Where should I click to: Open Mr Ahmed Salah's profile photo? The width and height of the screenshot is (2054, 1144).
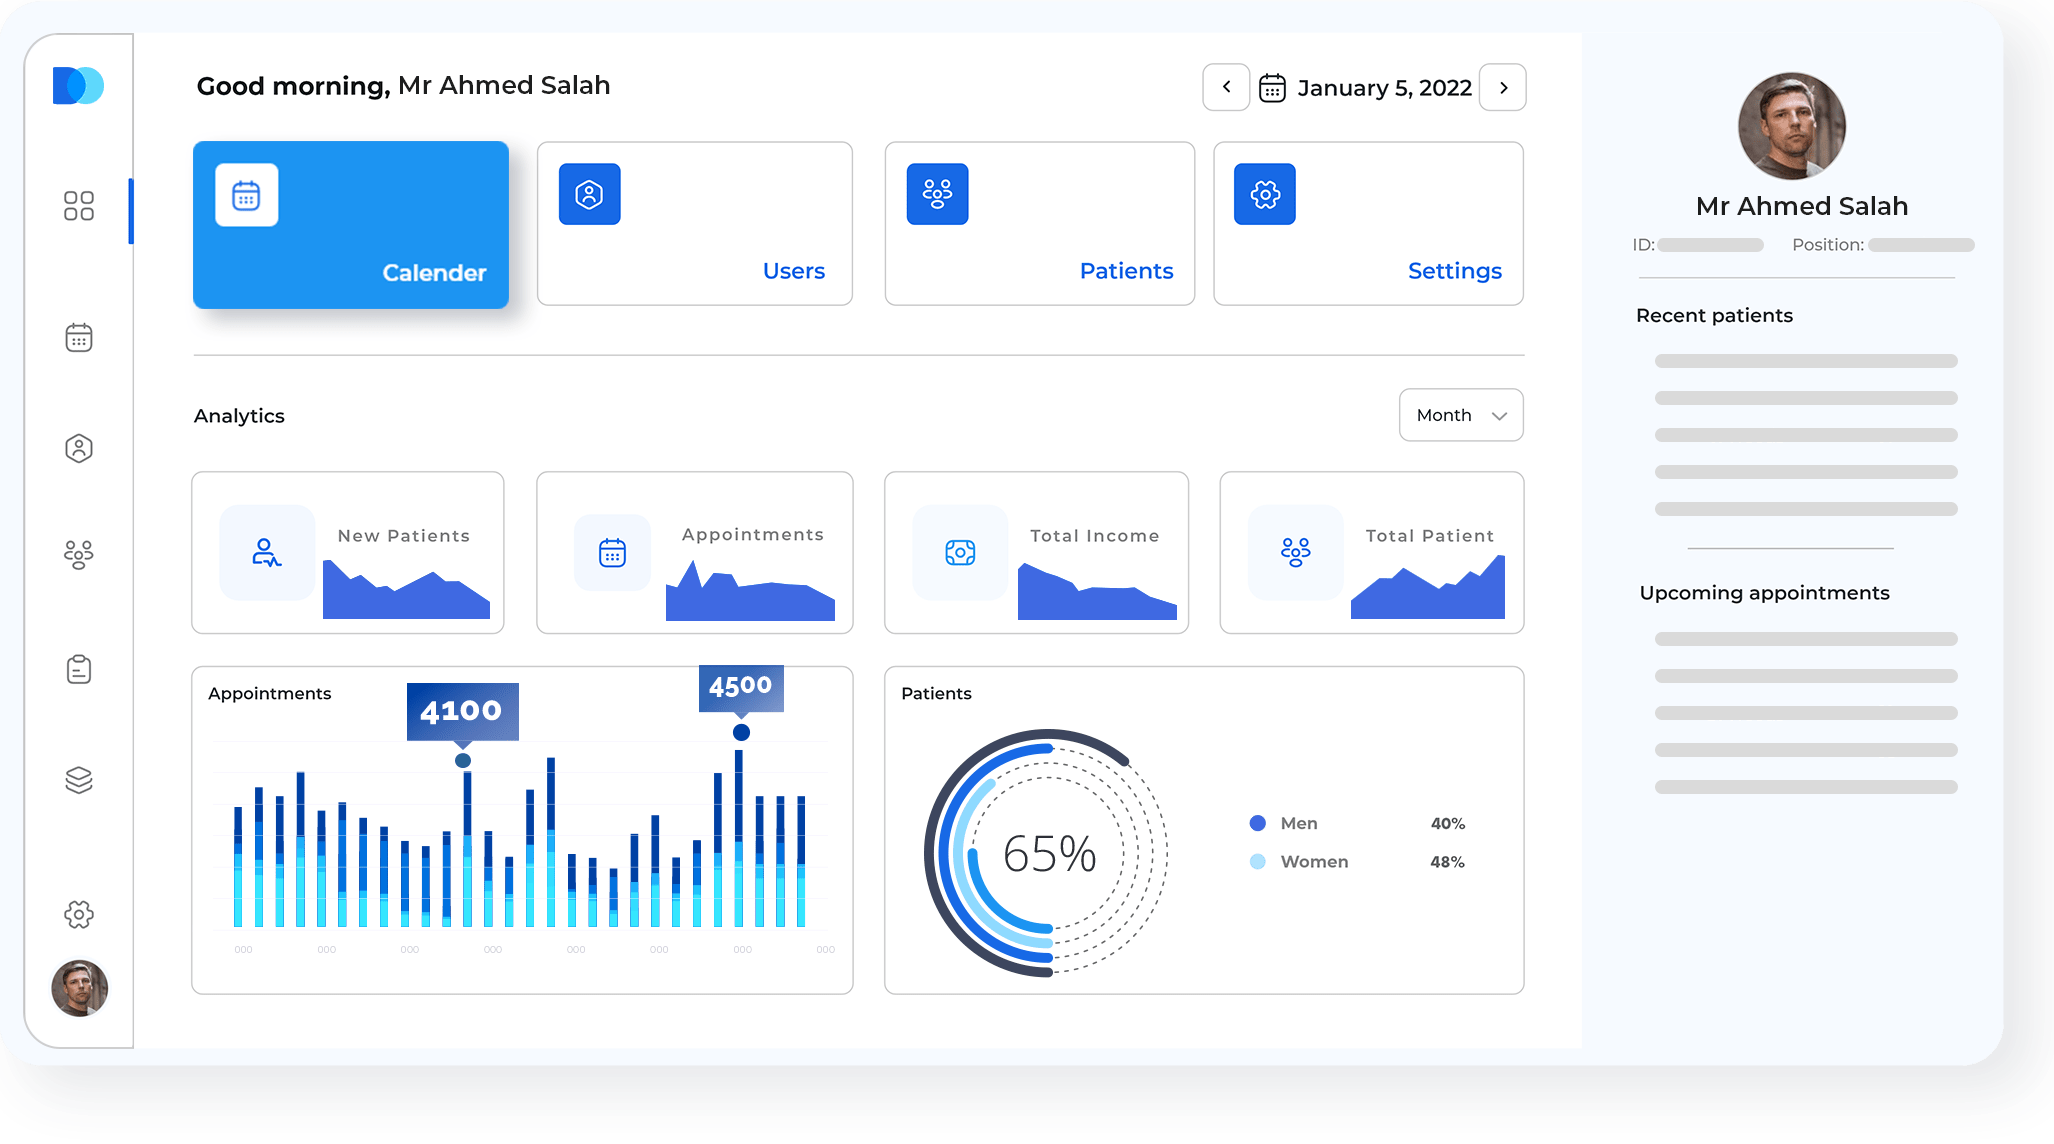[x=1791, y=126]
